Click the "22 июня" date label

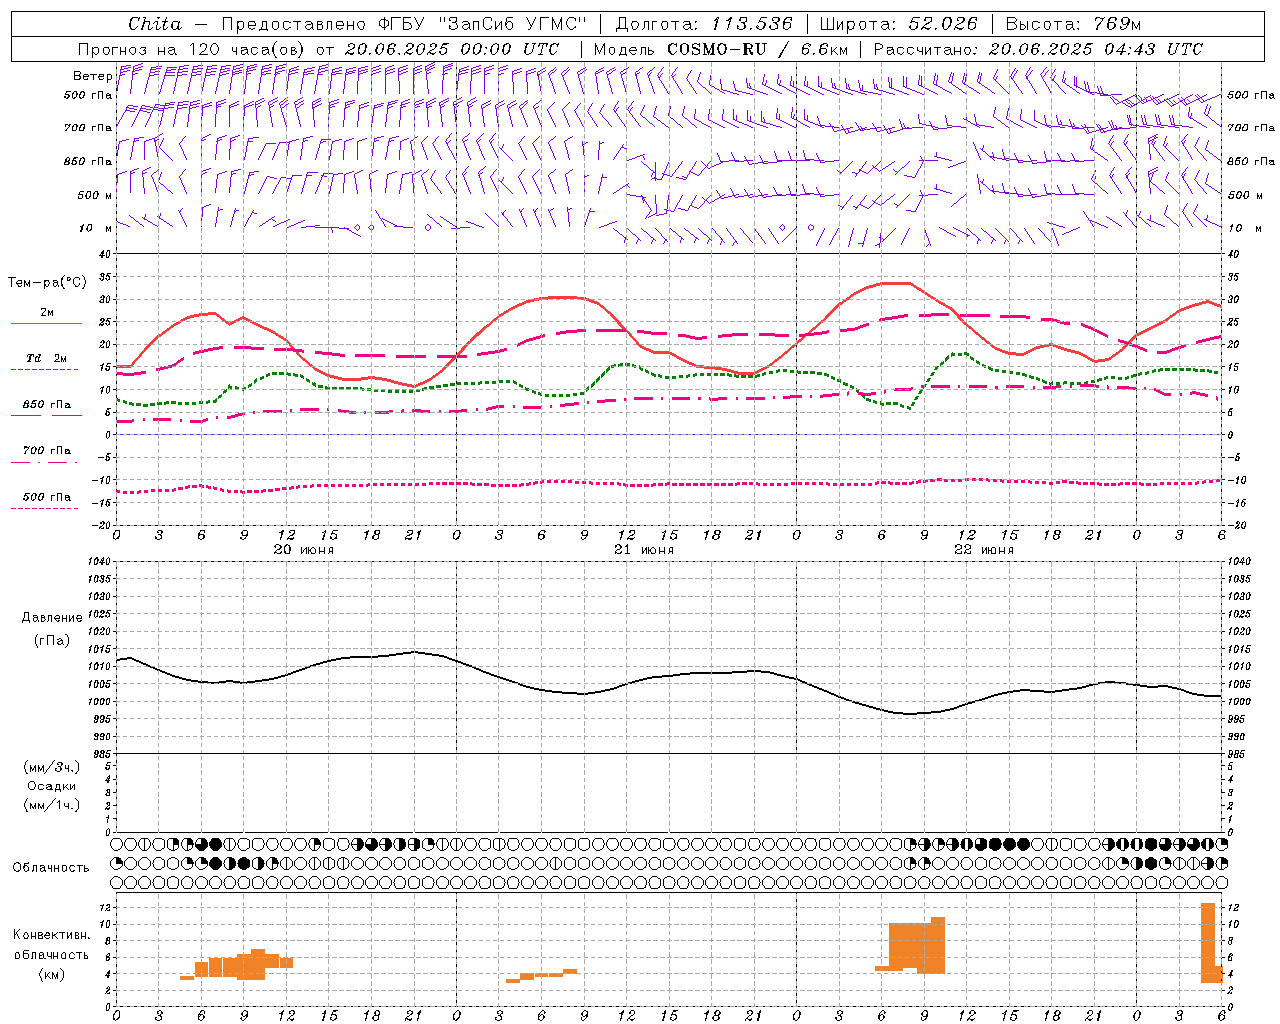pyautogui.click(x=984, y=549)
